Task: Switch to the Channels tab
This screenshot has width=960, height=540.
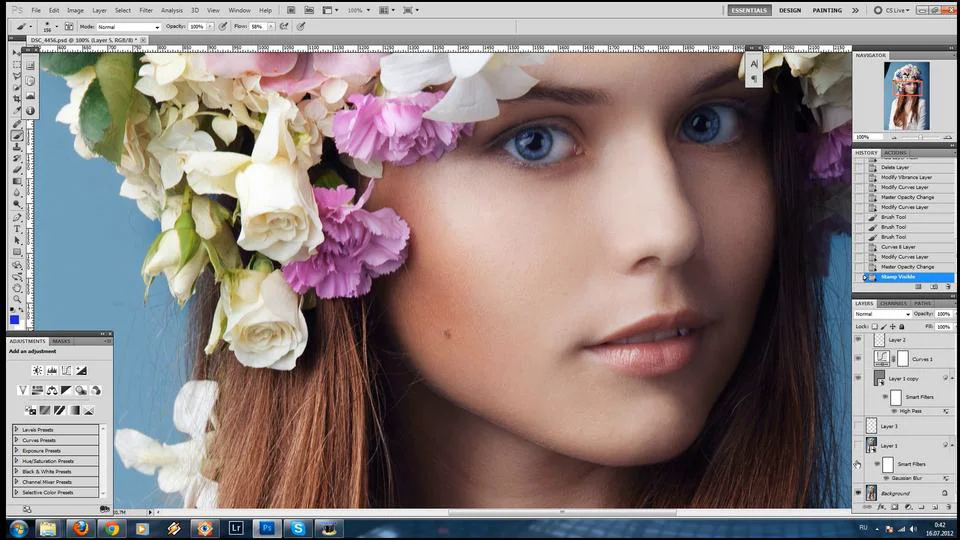Action: click(x=893, y=304)
